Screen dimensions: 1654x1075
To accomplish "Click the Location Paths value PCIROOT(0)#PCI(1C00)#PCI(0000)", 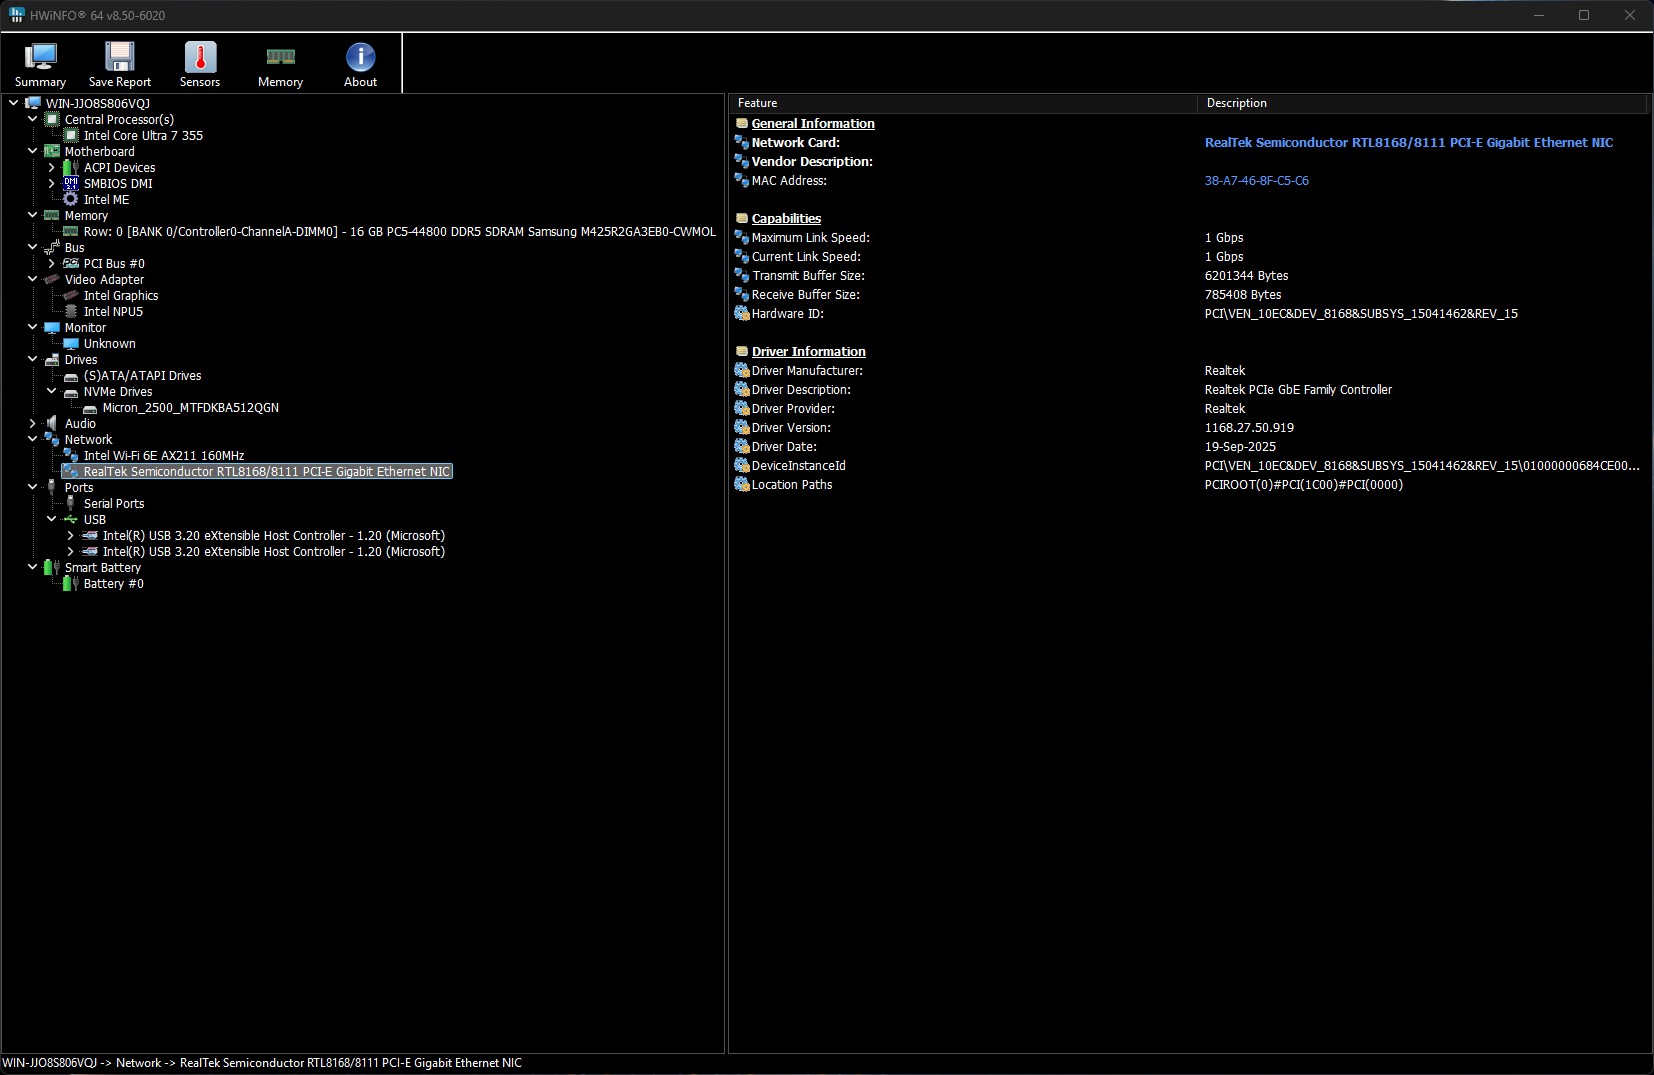I will click(x=1304, y=485).
